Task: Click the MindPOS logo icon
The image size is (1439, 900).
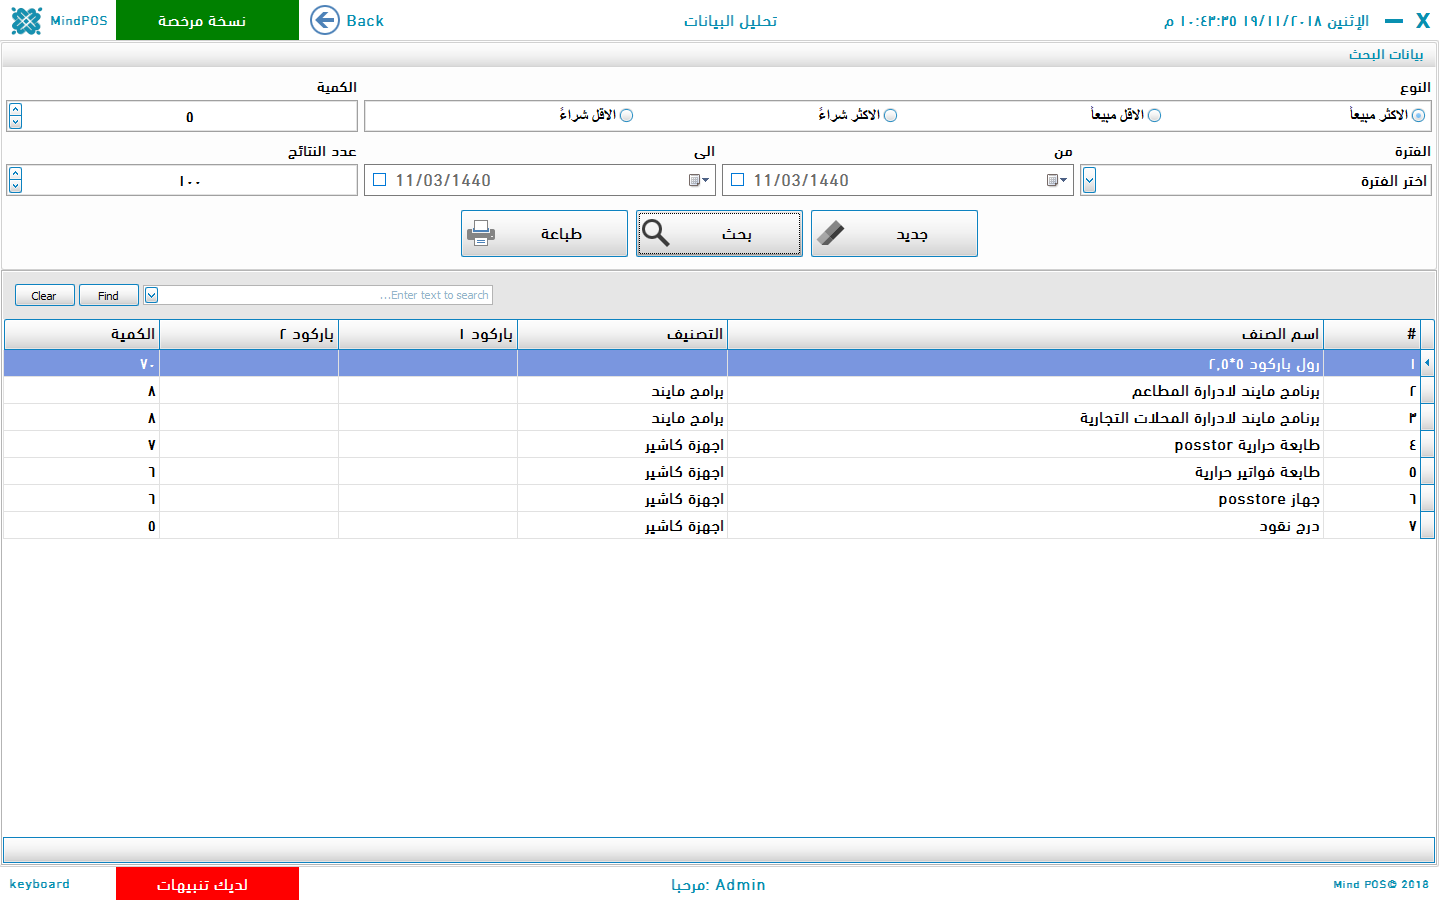Action: [27, 20]
